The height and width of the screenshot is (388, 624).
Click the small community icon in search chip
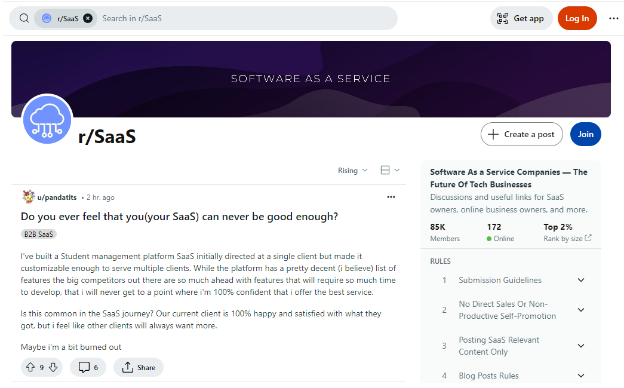click(47, 18)
